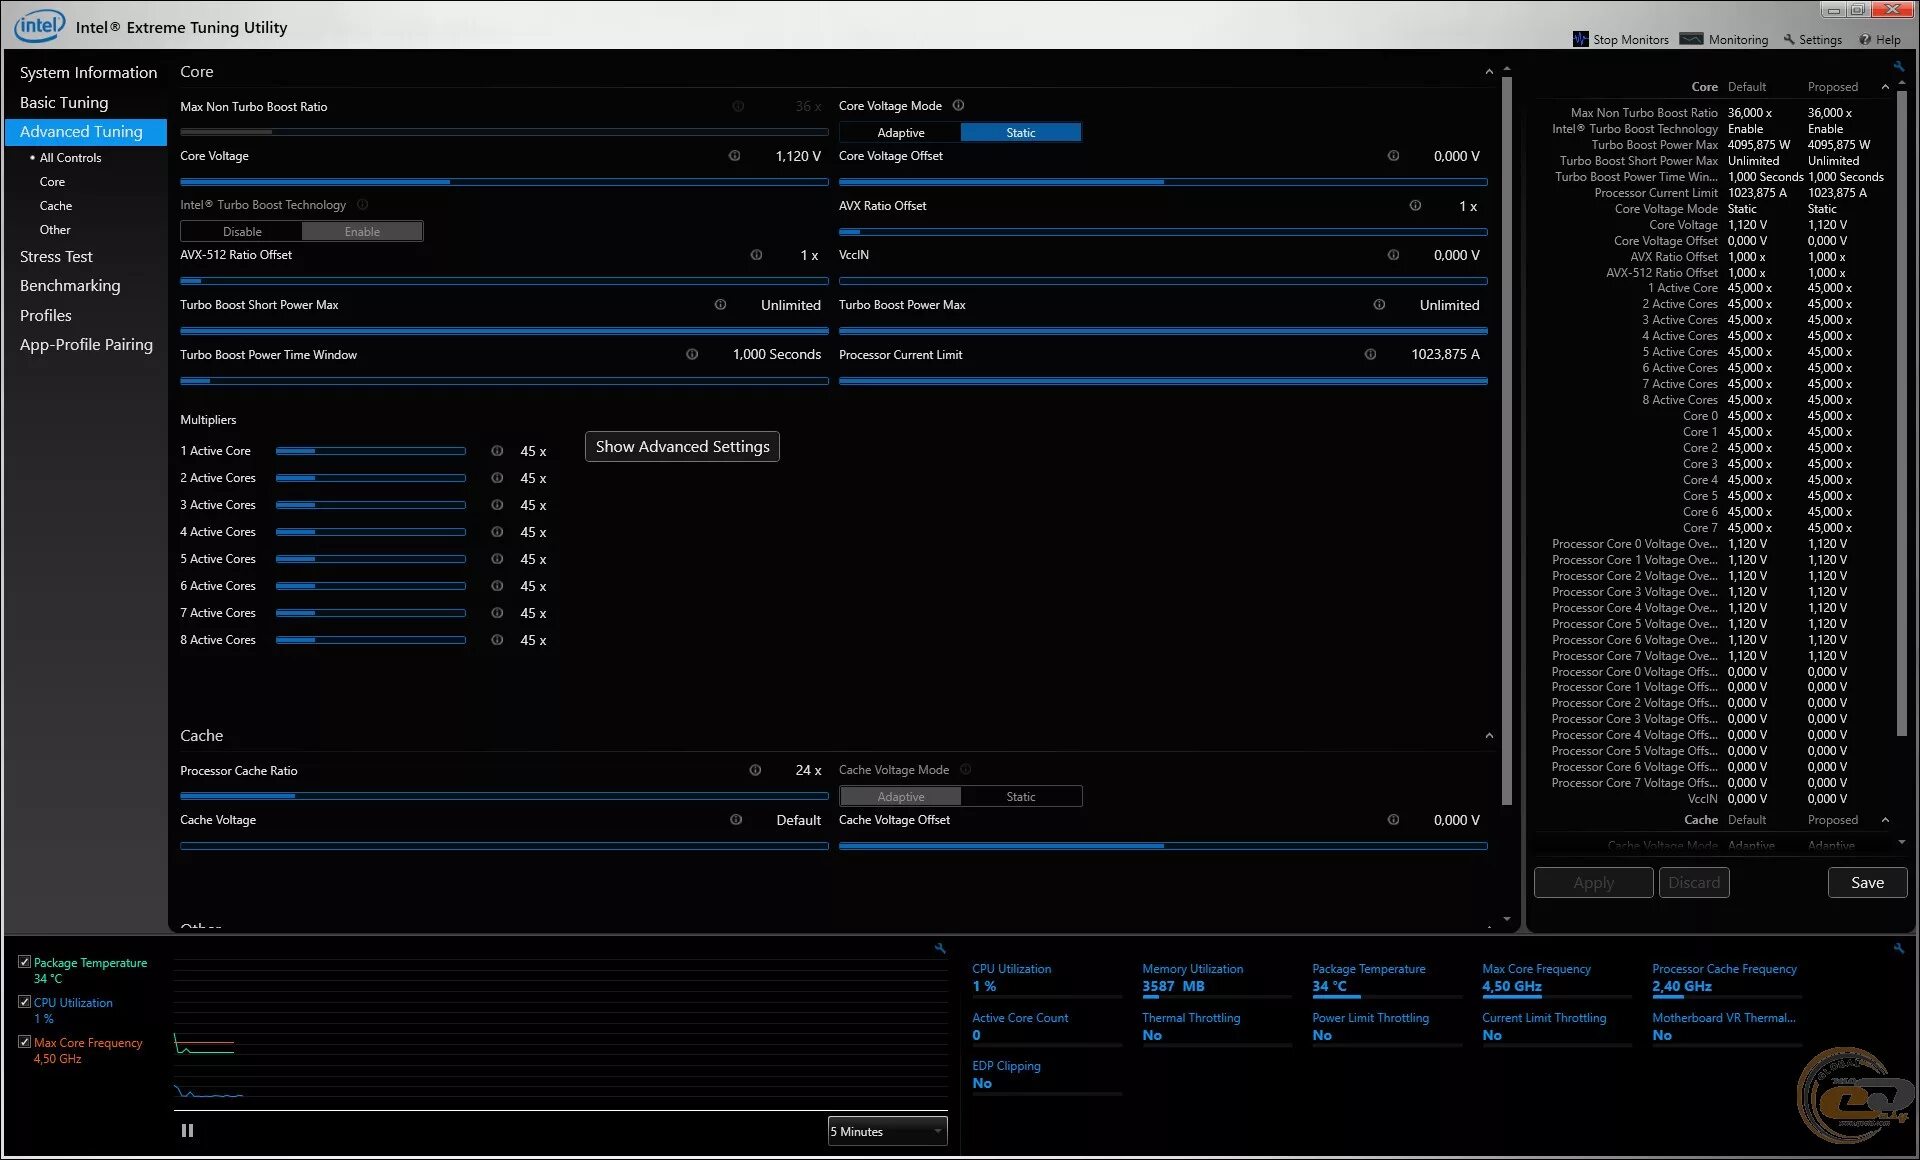This screenshot has width=1920, height=1160.
Task: Click info icon for Core Voltage Offset
Action: click(x=1393, y=156)
